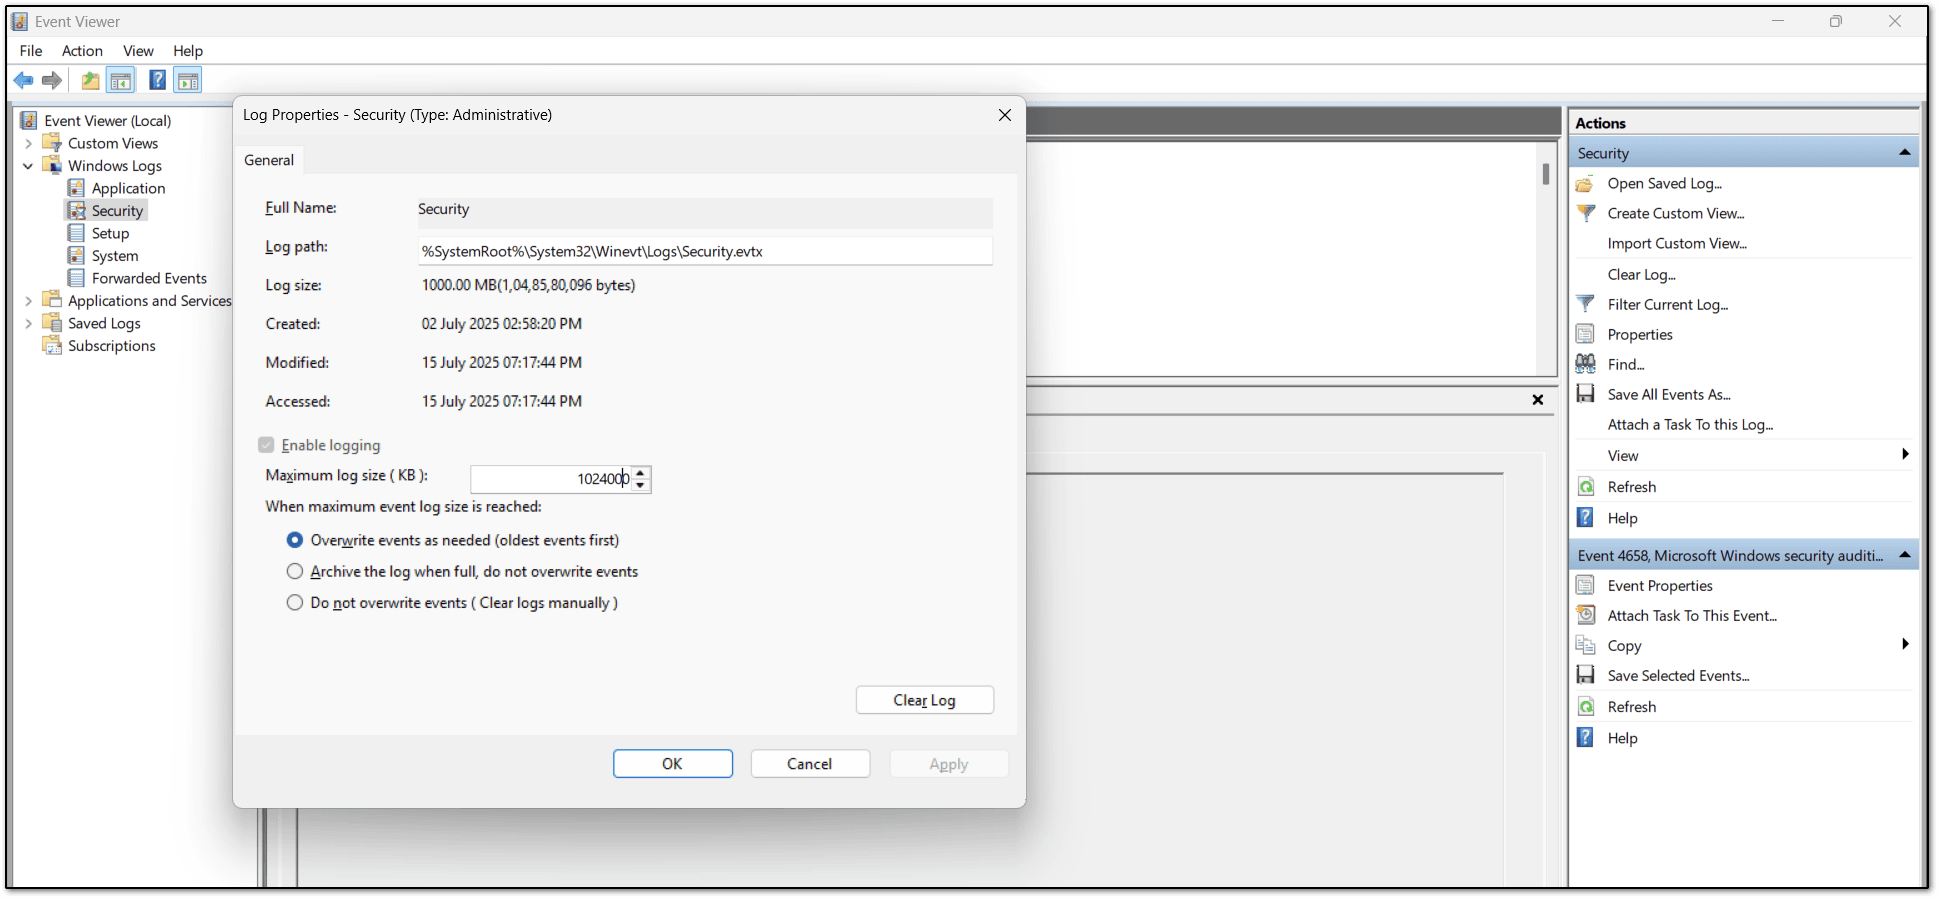Click the Help icon under Security actions
The height and width of the screenshot is (898, 1938).
(x=1585, y=517)
